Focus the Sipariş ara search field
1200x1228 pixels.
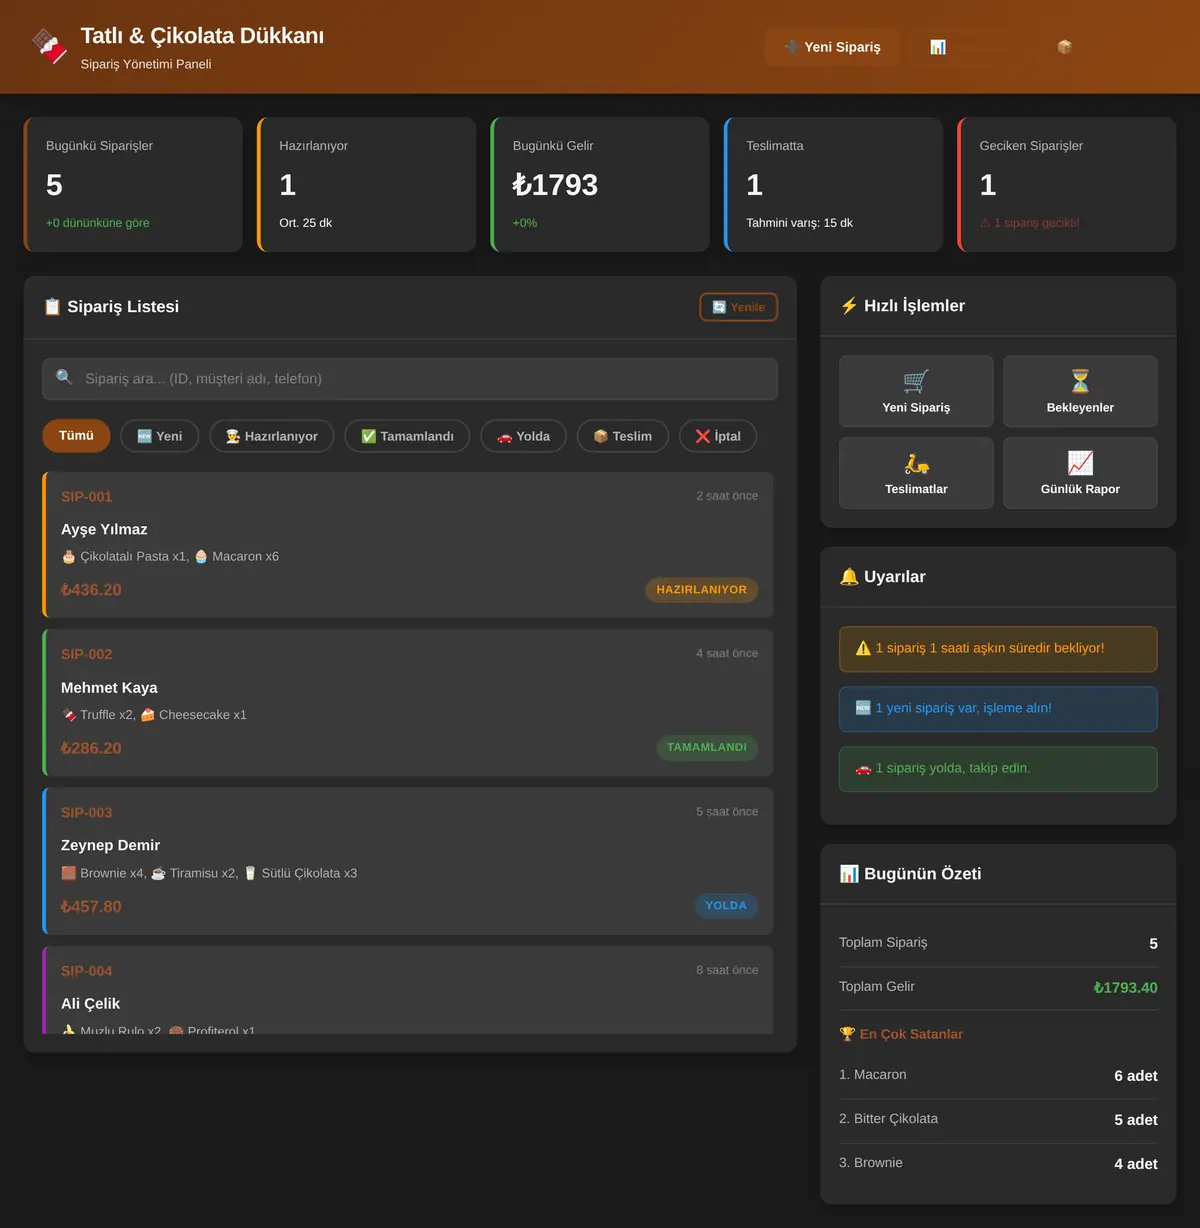coord(410,379)
